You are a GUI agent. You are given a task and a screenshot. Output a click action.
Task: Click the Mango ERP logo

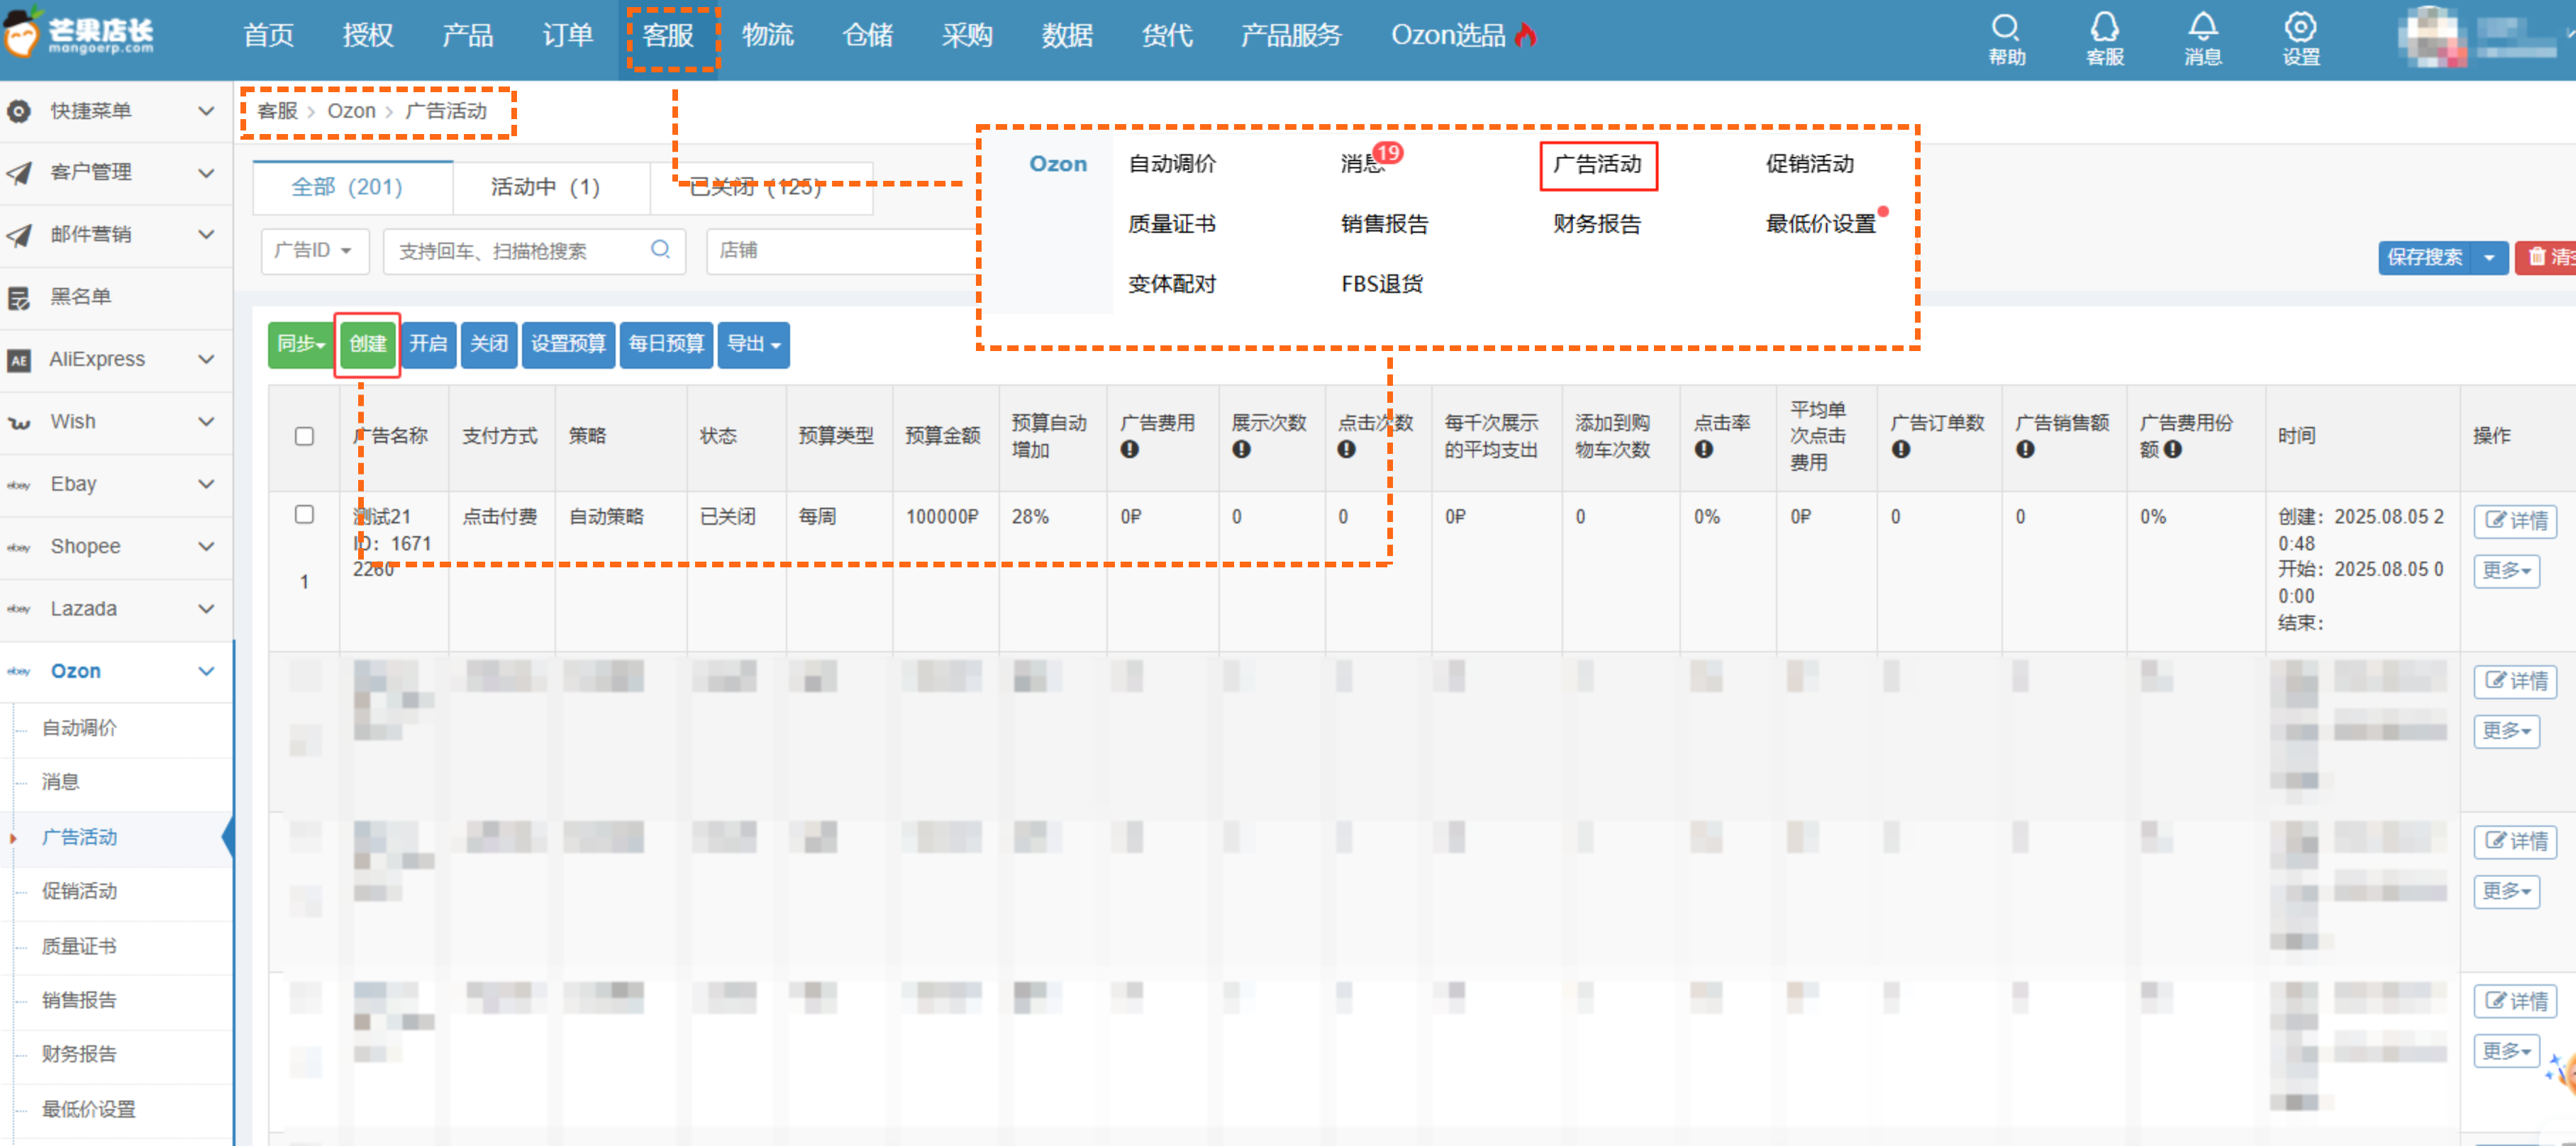pyautogui.click(x=80, y=33)
